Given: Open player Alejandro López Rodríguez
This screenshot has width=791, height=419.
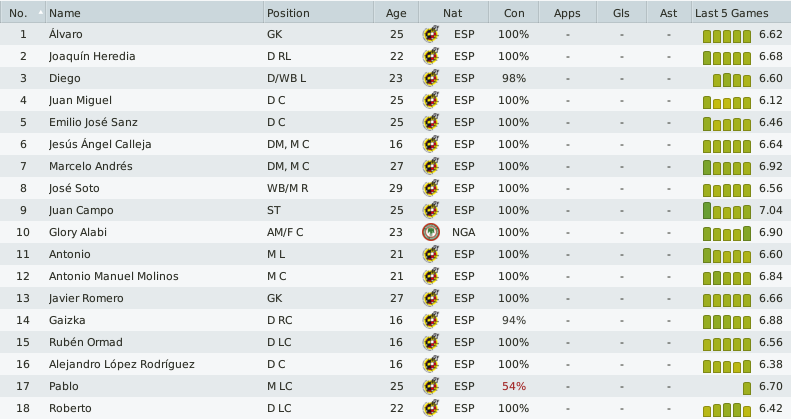Looking at the screenshot, I should pyautogui.click(x=122, y=364).
